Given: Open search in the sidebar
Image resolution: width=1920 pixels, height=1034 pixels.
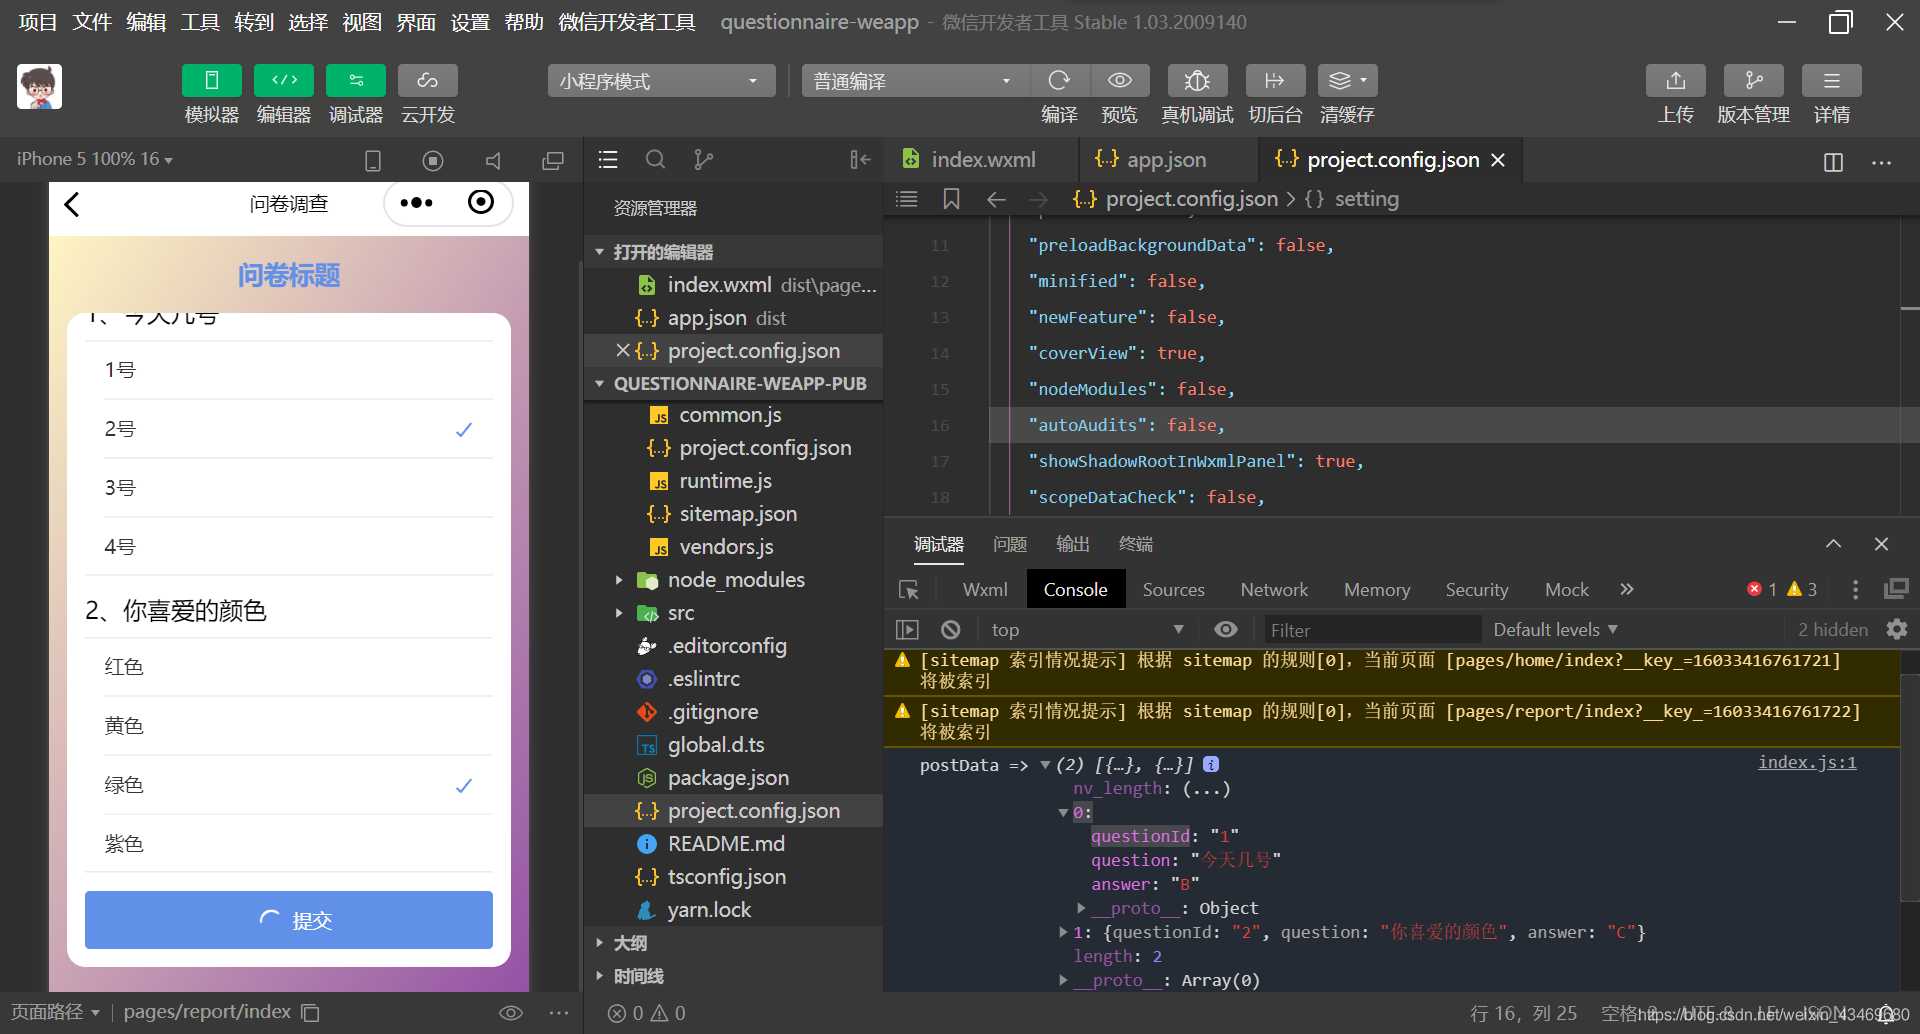Looking at the screenshot, I should [x=656, y=160].
